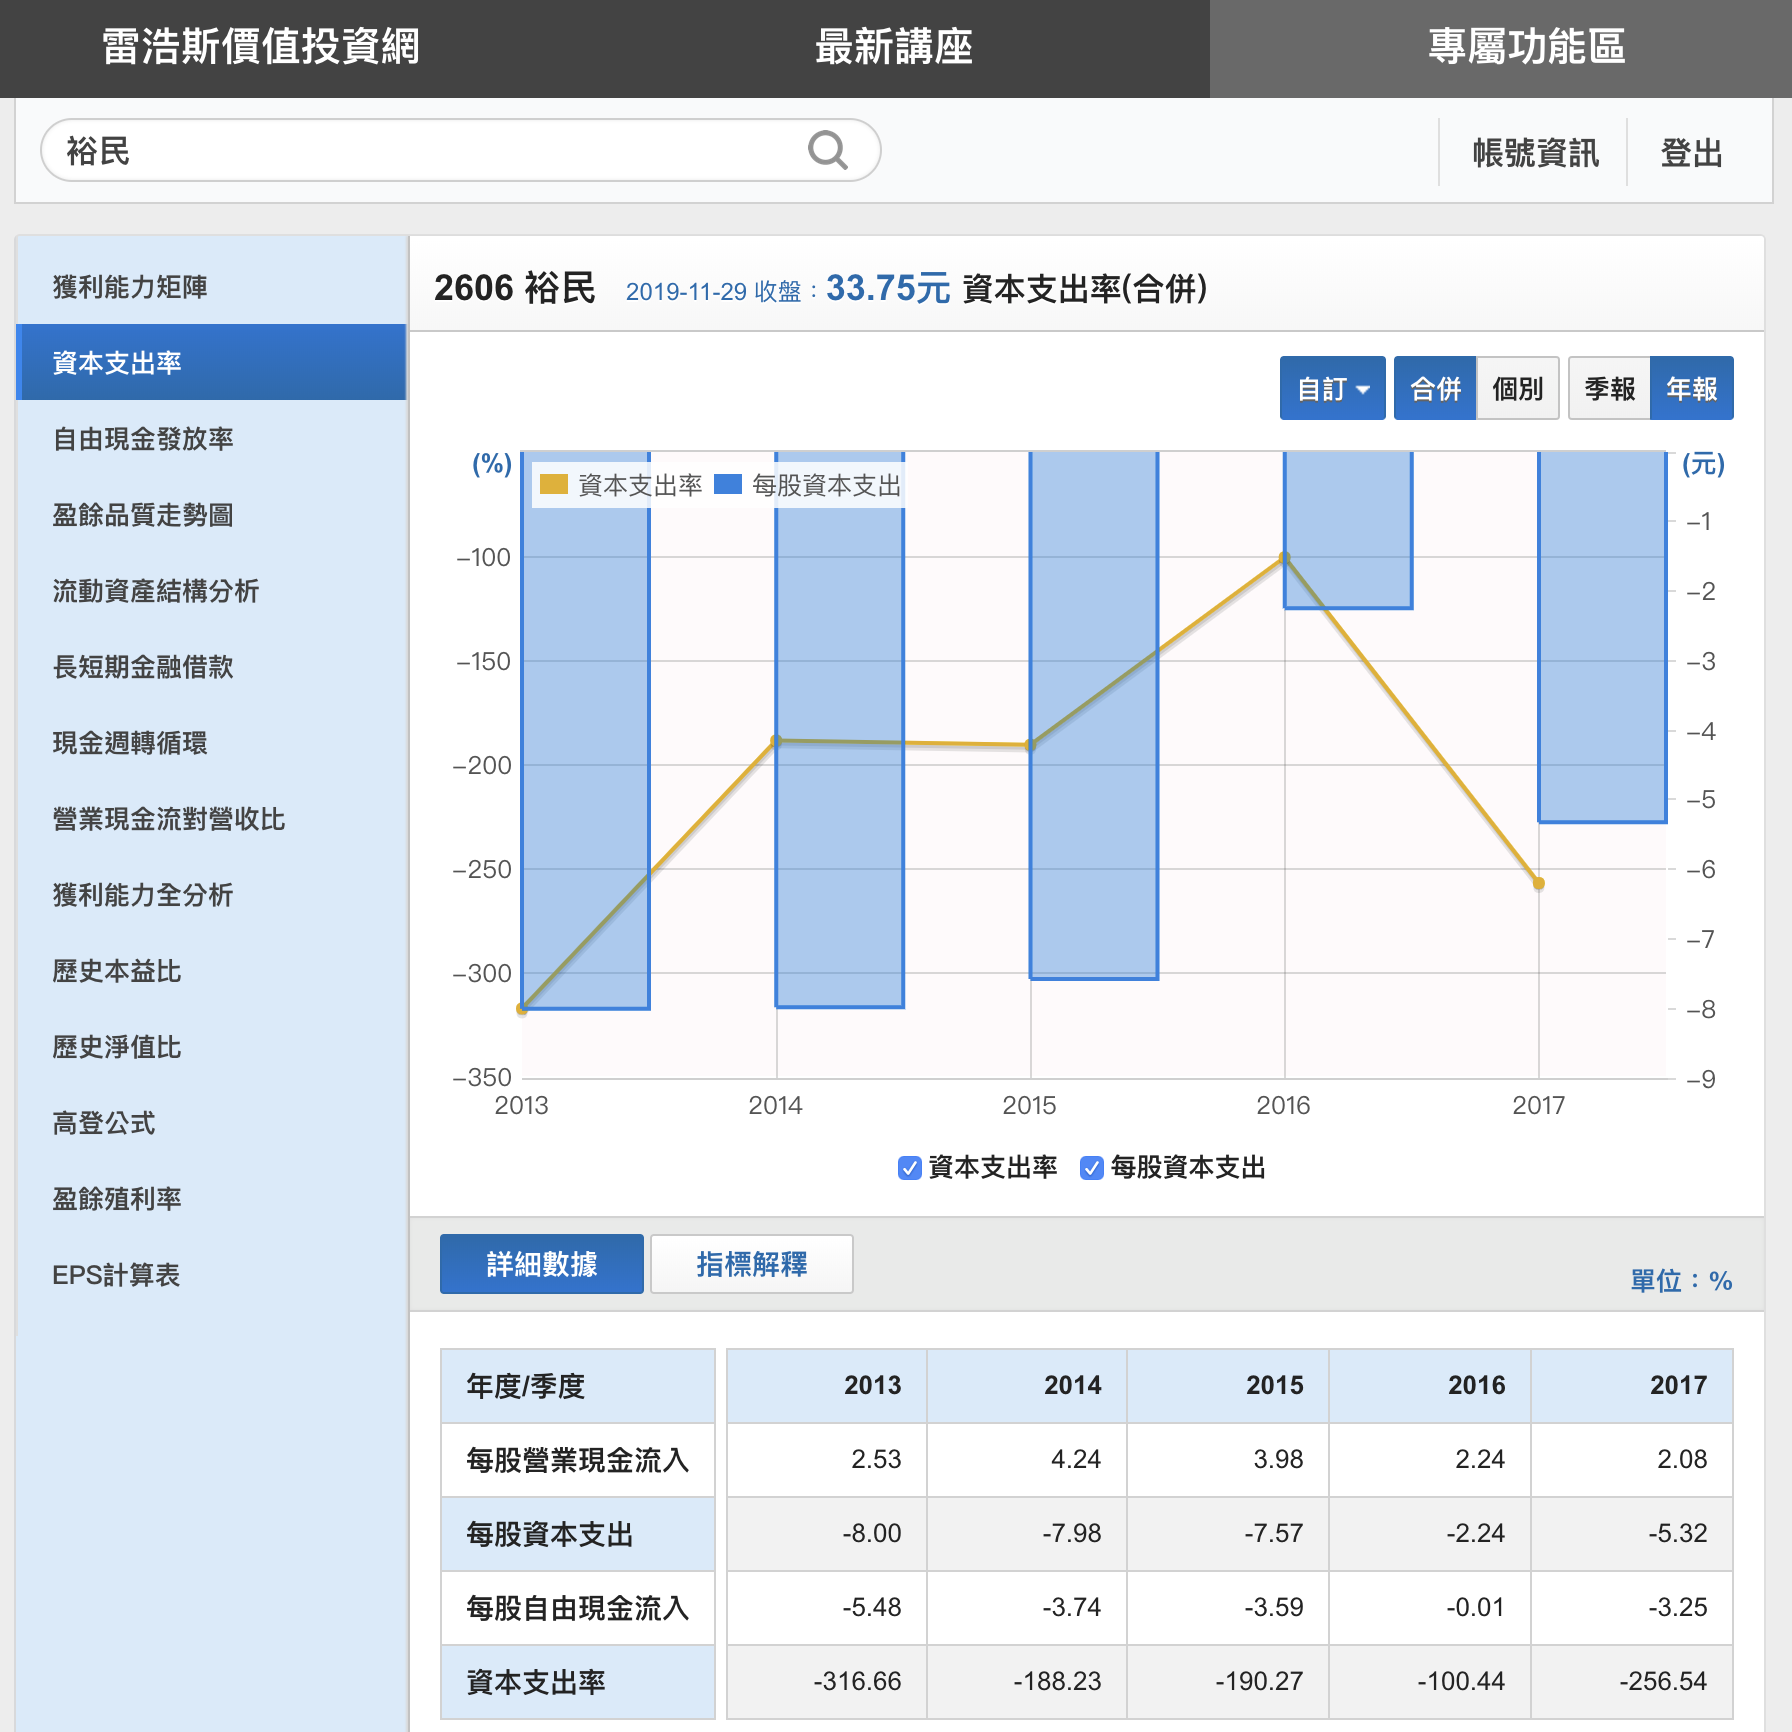Click the blue 每股資本支出 legend swatch

pos(727,485)
